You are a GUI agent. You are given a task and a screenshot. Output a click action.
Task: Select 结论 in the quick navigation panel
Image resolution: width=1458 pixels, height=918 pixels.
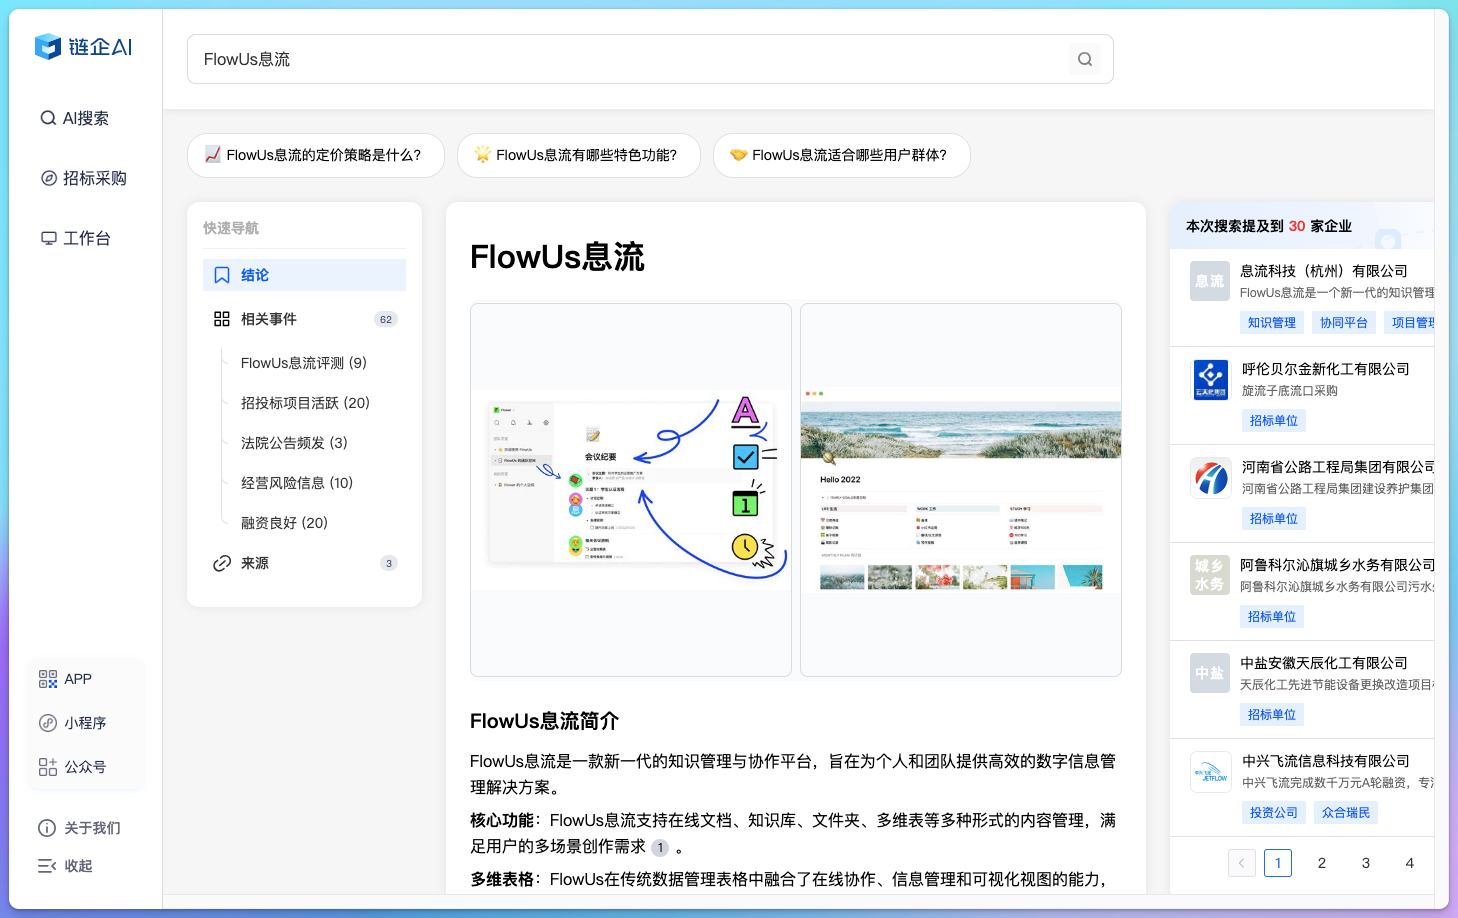(254, 274)
